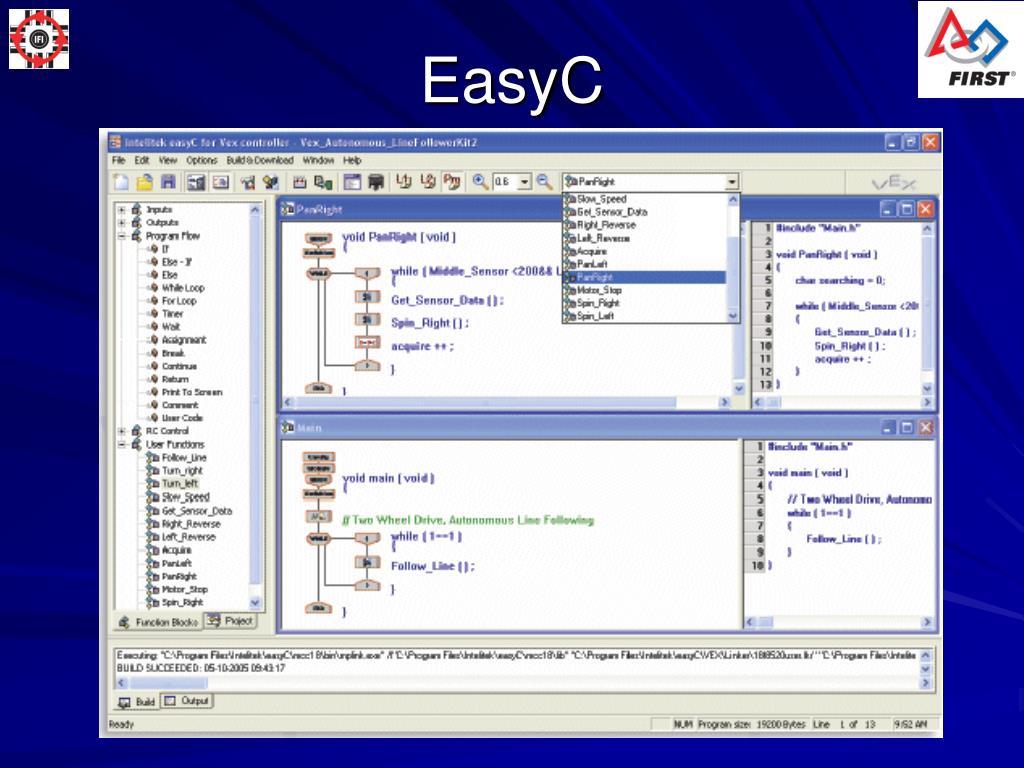Click the BUILD SUCCEEDED line in the build log
The height and width of the screenshot is (768, 1024).
coord(201,668)
